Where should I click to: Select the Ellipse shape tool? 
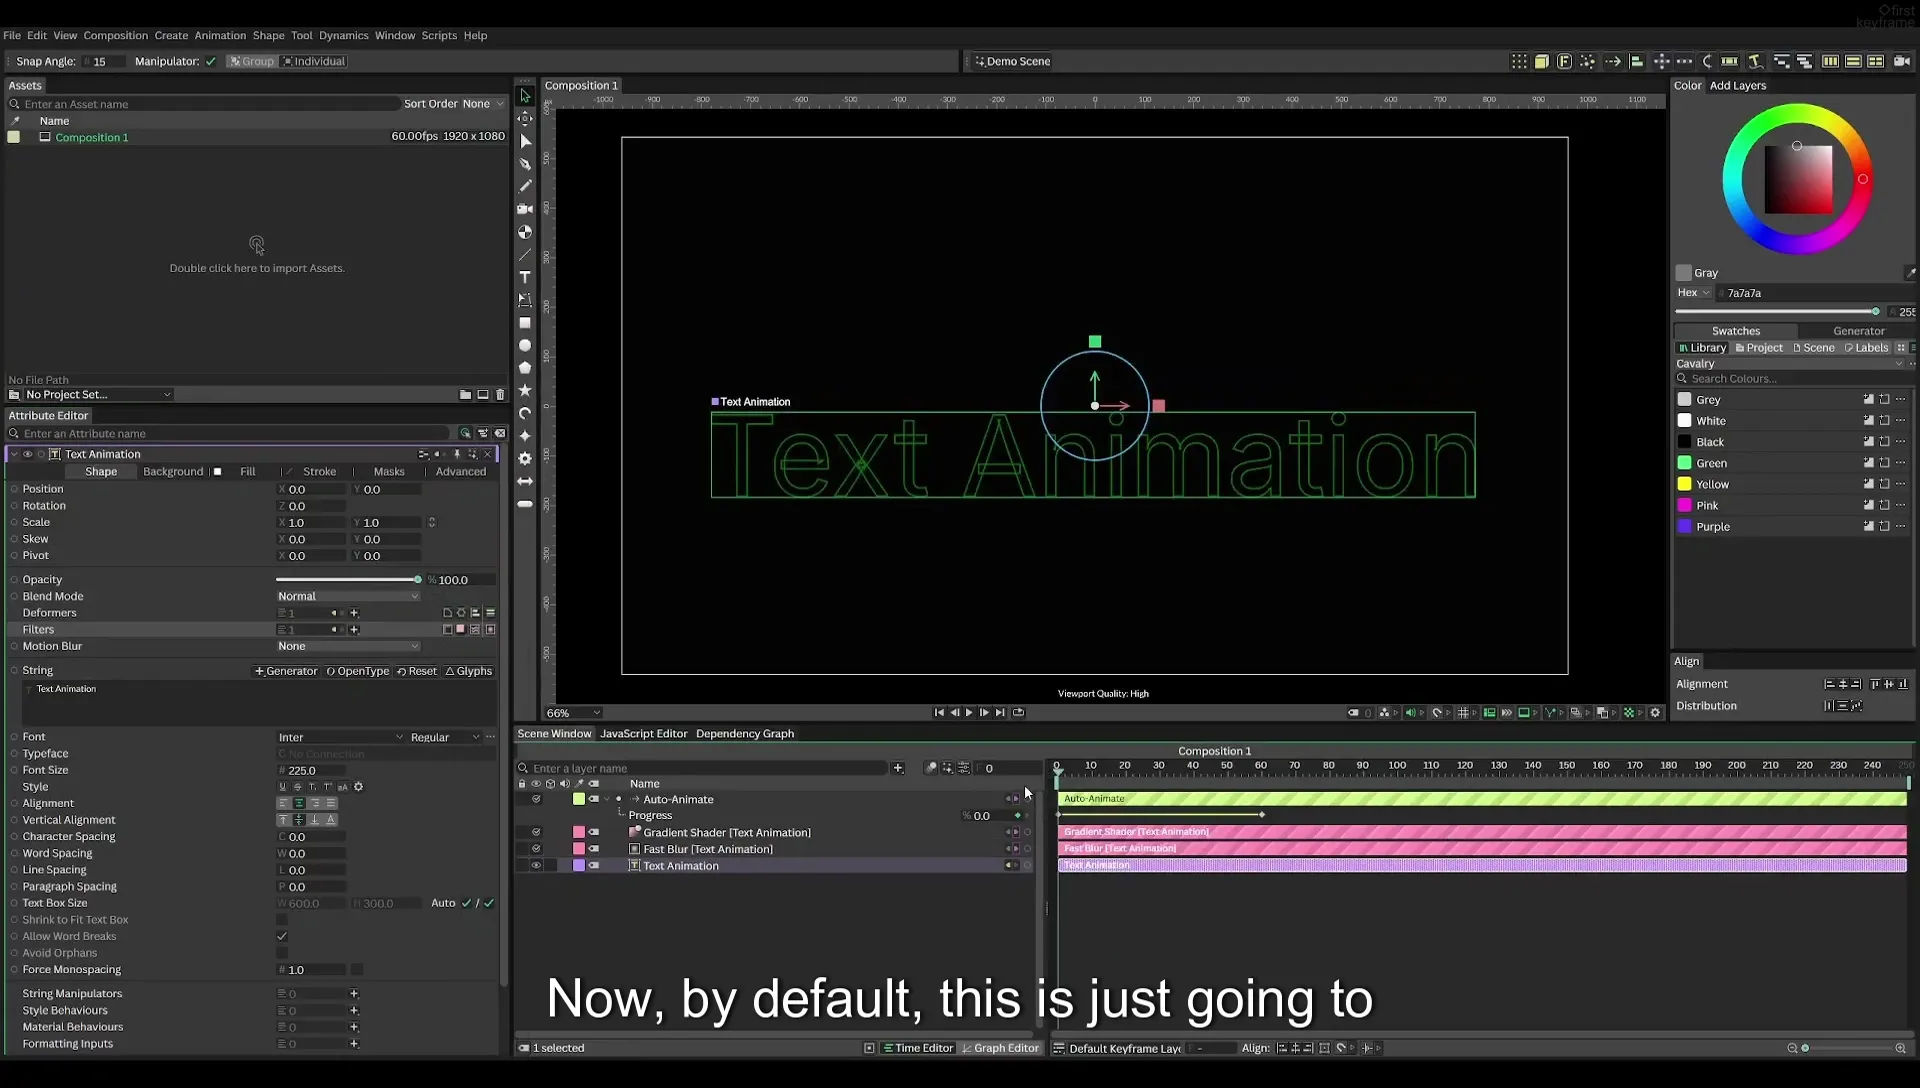pyautogui.click(x=525, y=345)
